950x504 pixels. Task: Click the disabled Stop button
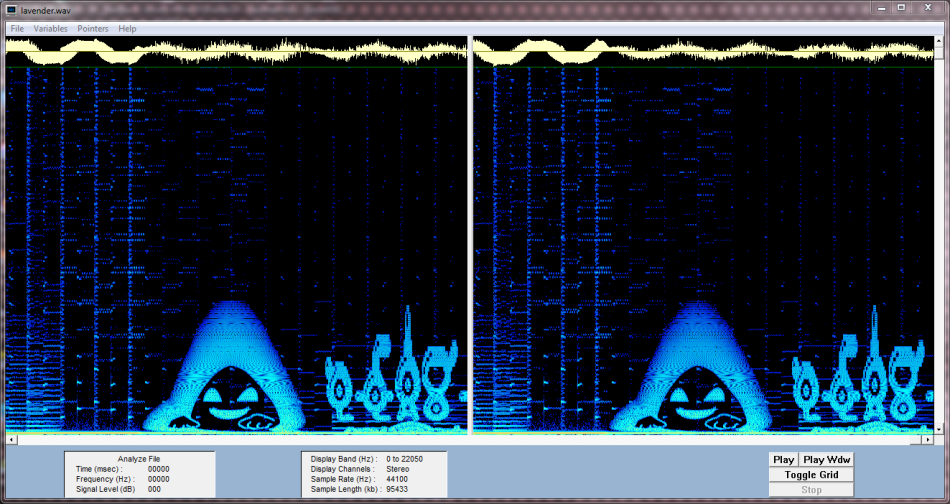click(x=811, y=490)
